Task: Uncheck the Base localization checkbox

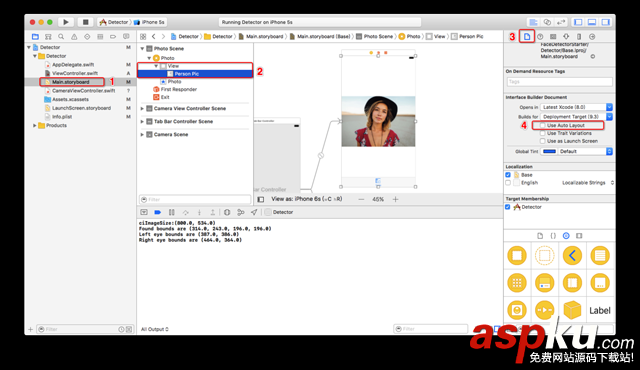Action: (x=508, y=175)
